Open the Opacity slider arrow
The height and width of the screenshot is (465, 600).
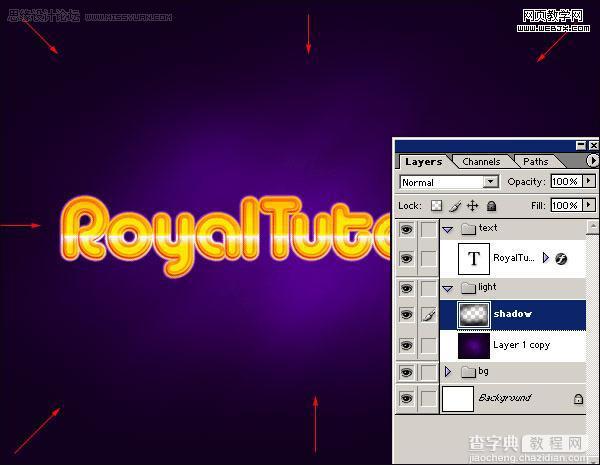pos(589,181)
